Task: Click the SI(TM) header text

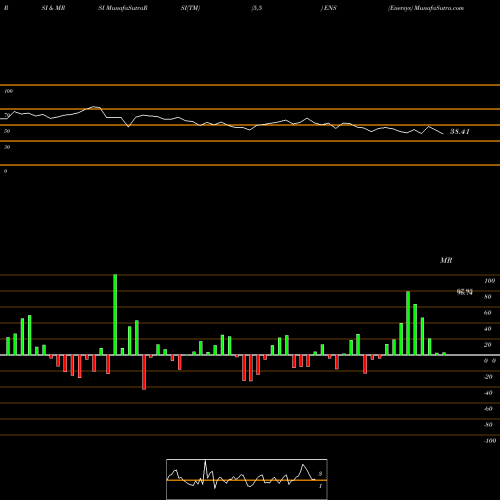Action: (x=190, y=8)
